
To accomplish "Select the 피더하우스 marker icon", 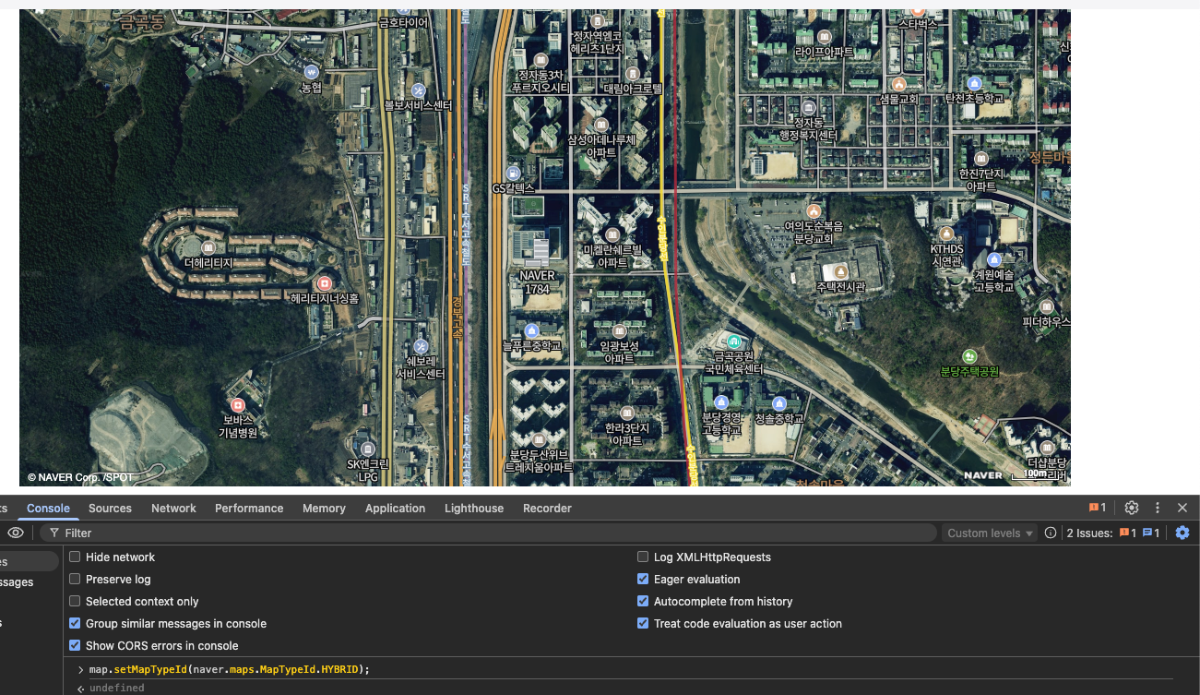I will pos(1047,306).
